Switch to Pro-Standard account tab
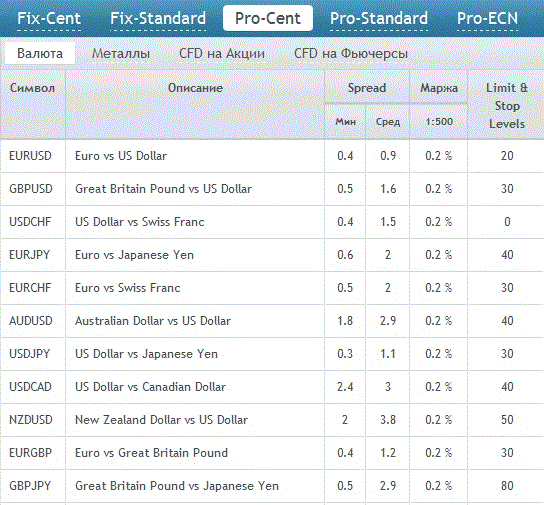Screen dimensions: 544x505 tap(379, 18)
